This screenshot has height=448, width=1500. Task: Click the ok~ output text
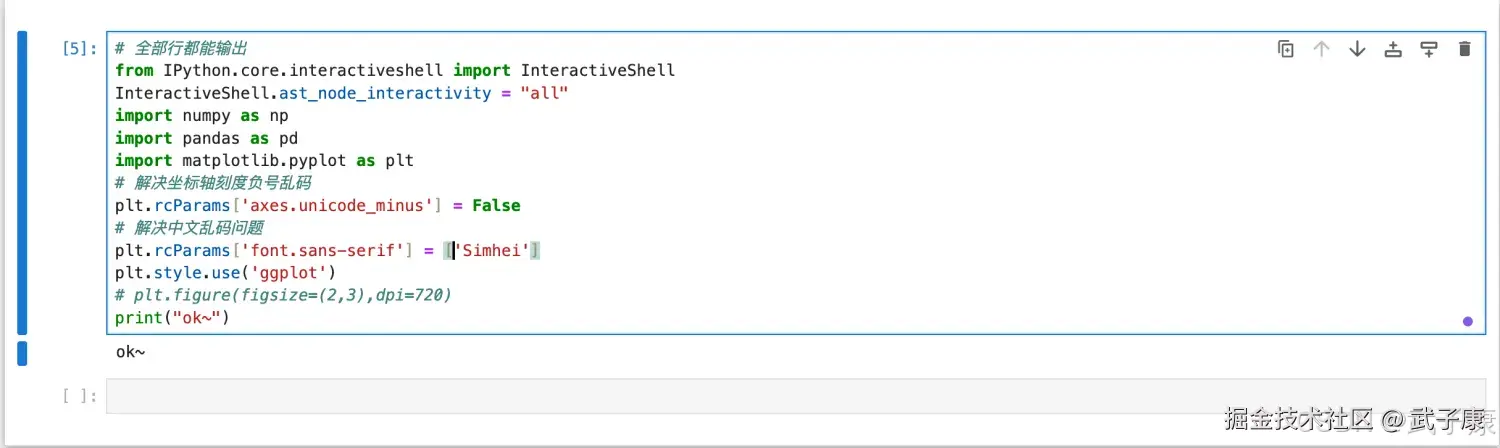[131, 353]
